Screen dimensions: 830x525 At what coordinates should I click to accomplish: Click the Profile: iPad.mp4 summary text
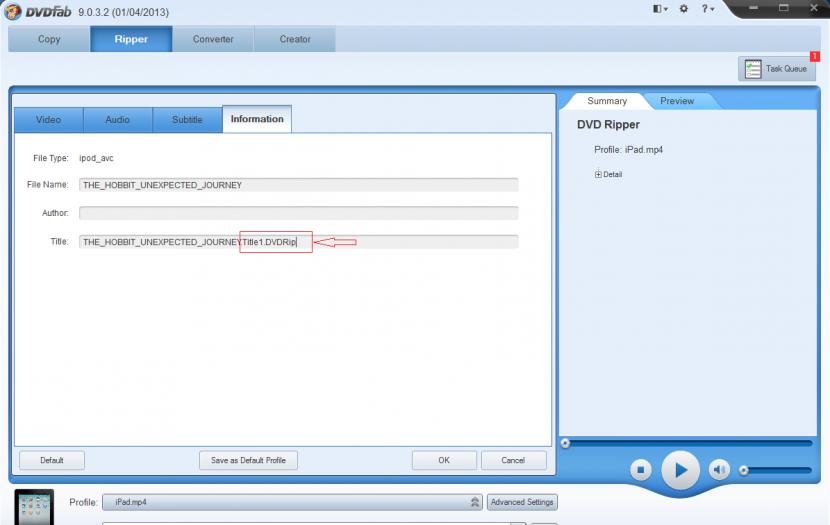pos(628,150)
